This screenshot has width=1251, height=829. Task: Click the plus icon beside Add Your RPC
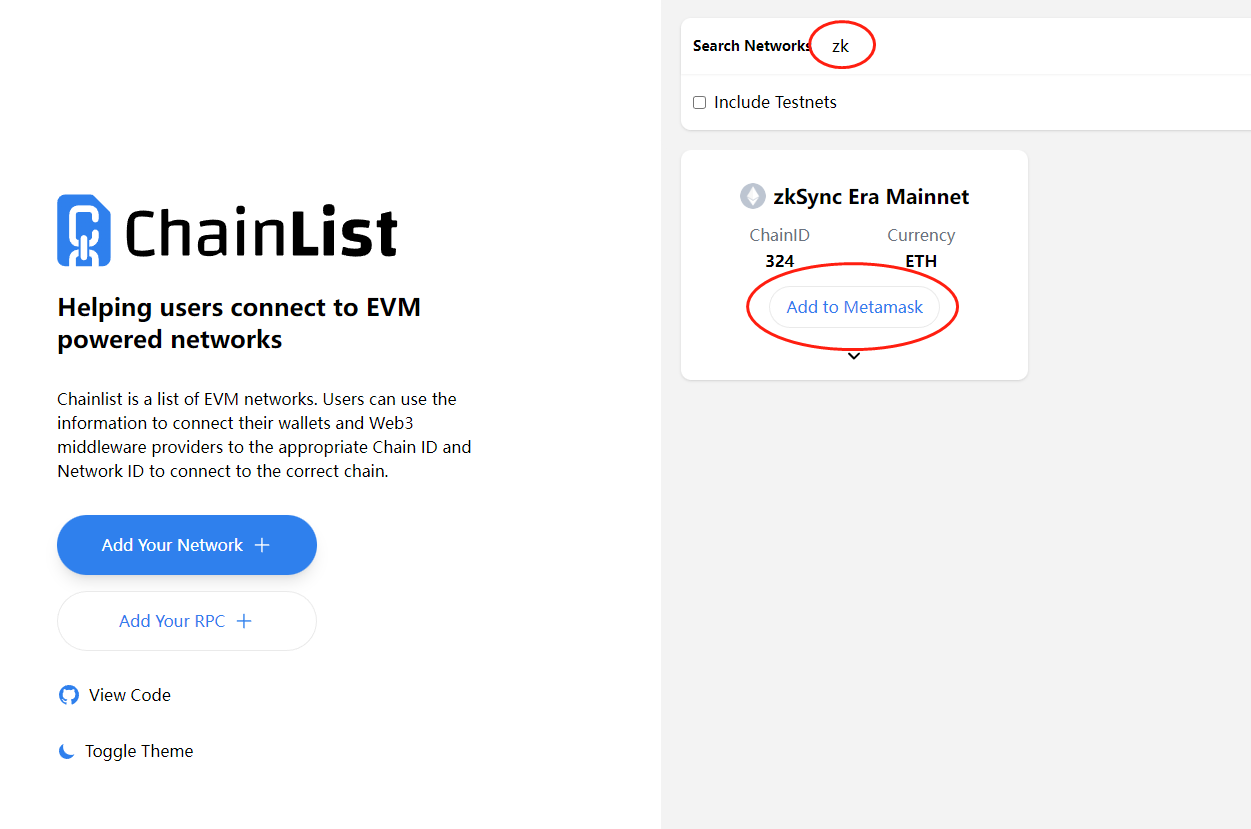(x=244, y=621)
